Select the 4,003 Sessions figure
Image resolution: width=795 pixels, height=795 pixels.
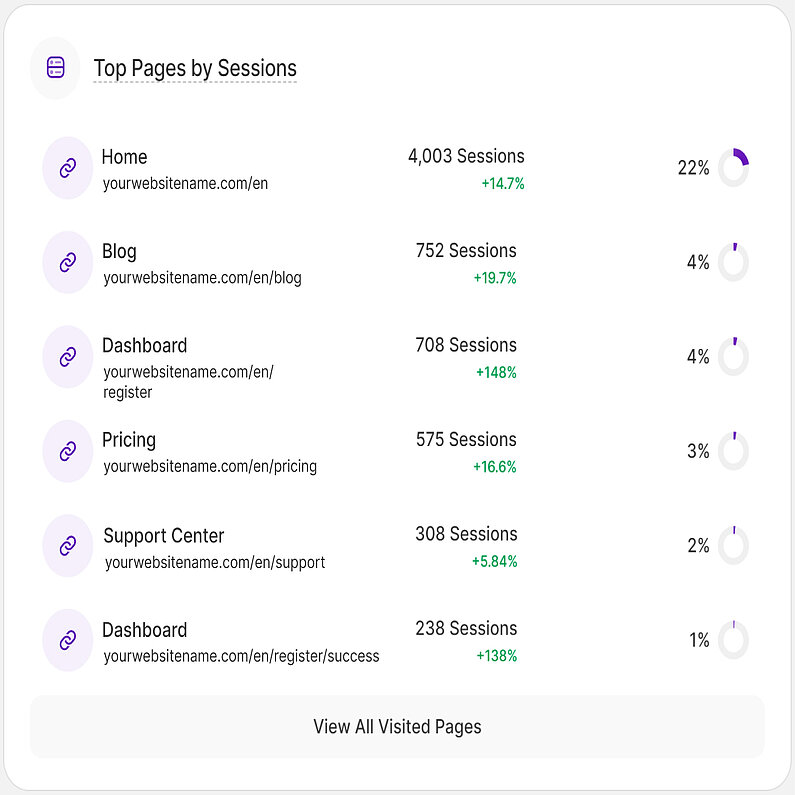(x=466, y=156)
